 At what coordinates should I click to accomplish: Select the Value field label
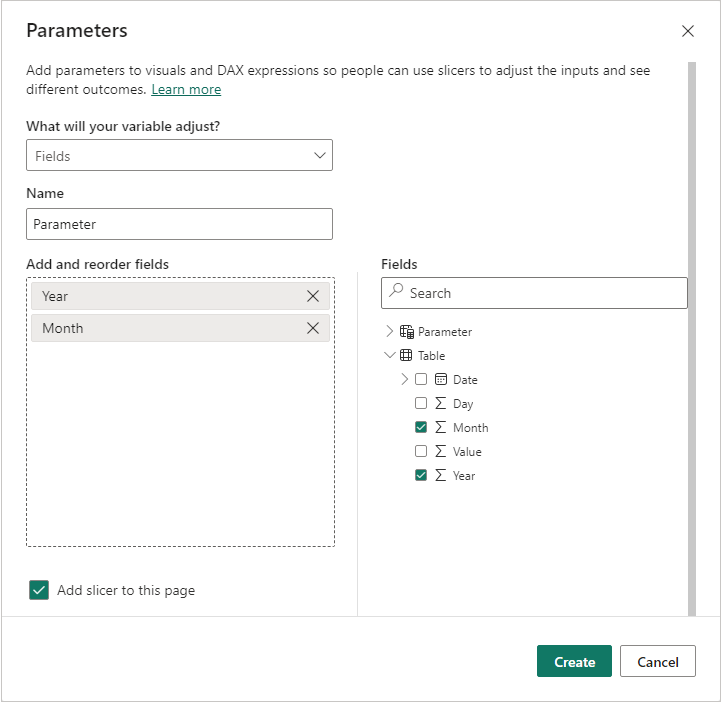coord(469,454)
